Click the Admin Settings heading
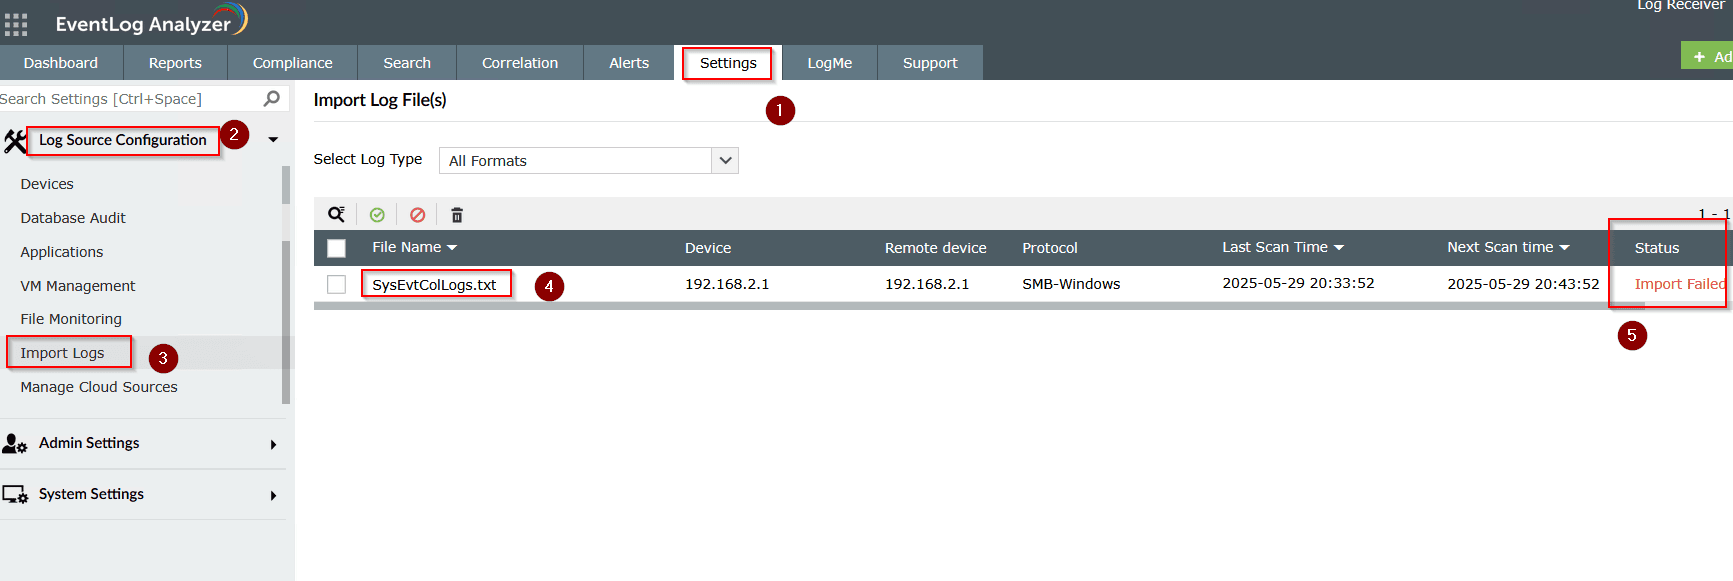Viewport: 1733px width, 581px height. [89, 443]
